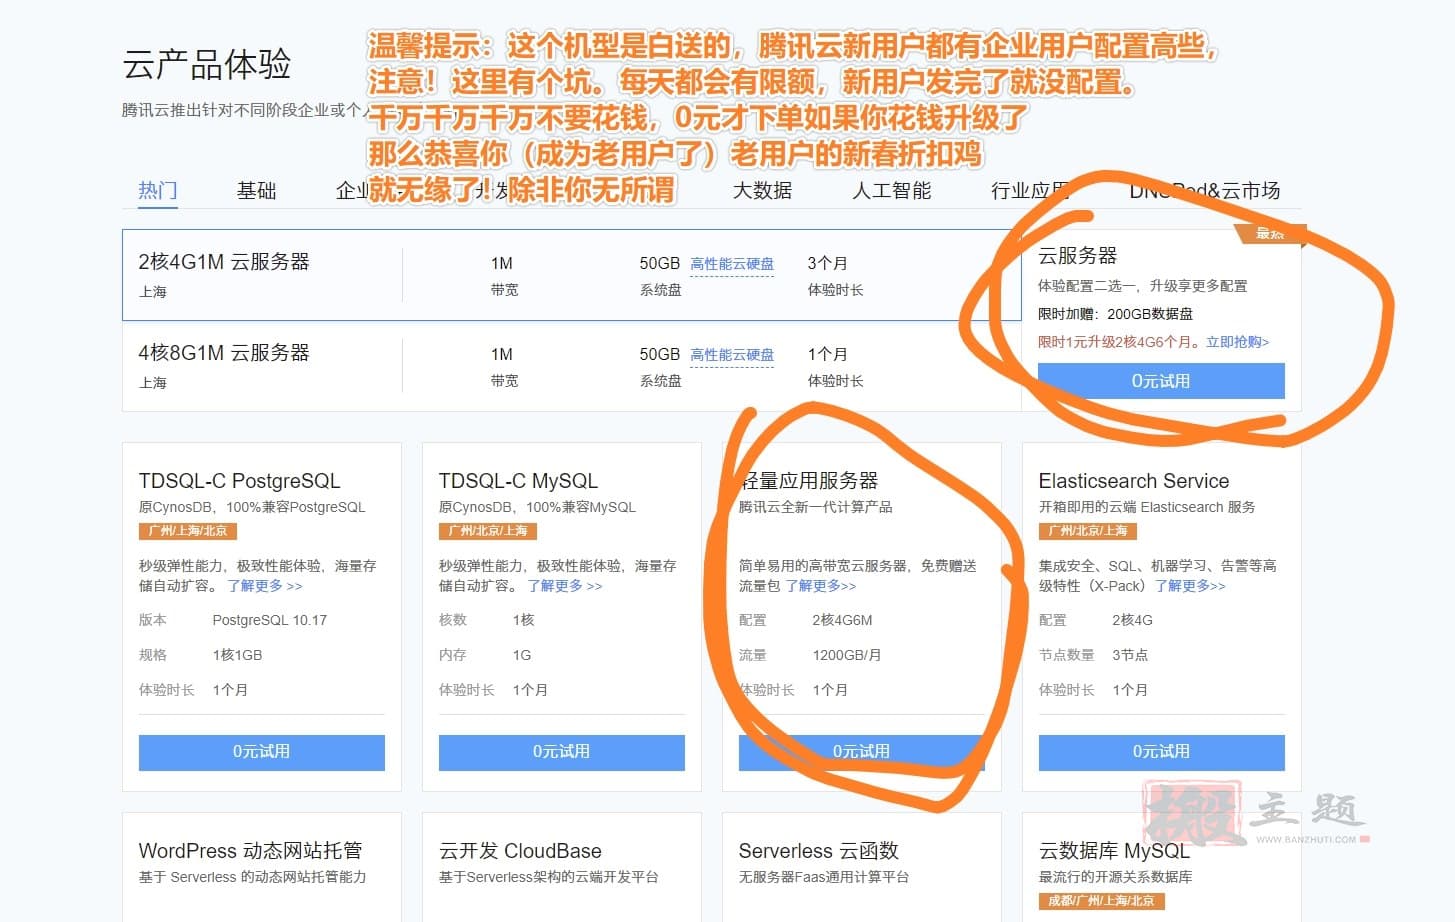
Task: Click the TDSQL-C PostgreSQL card title
Action: (239, 481)
